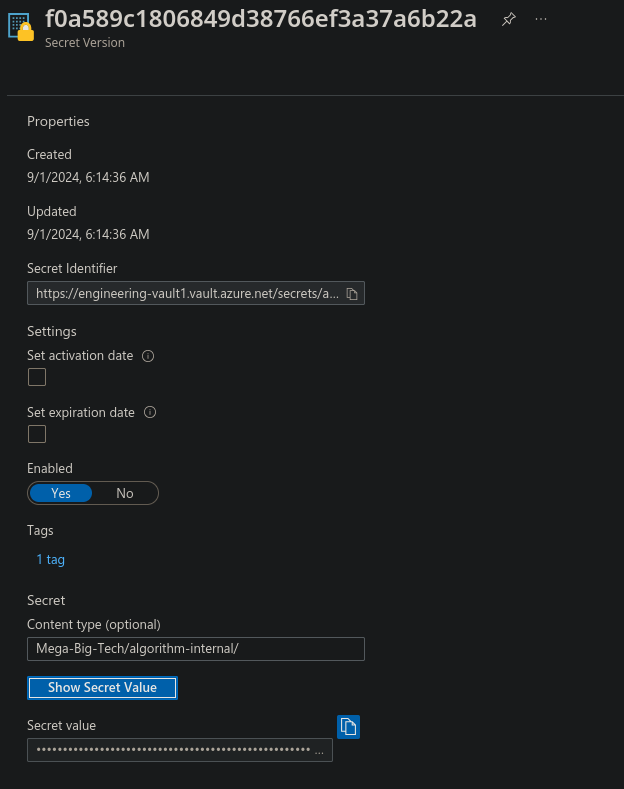Show info for Set activation date
This screenshot has width=624, height=789.
coord(148,356)
